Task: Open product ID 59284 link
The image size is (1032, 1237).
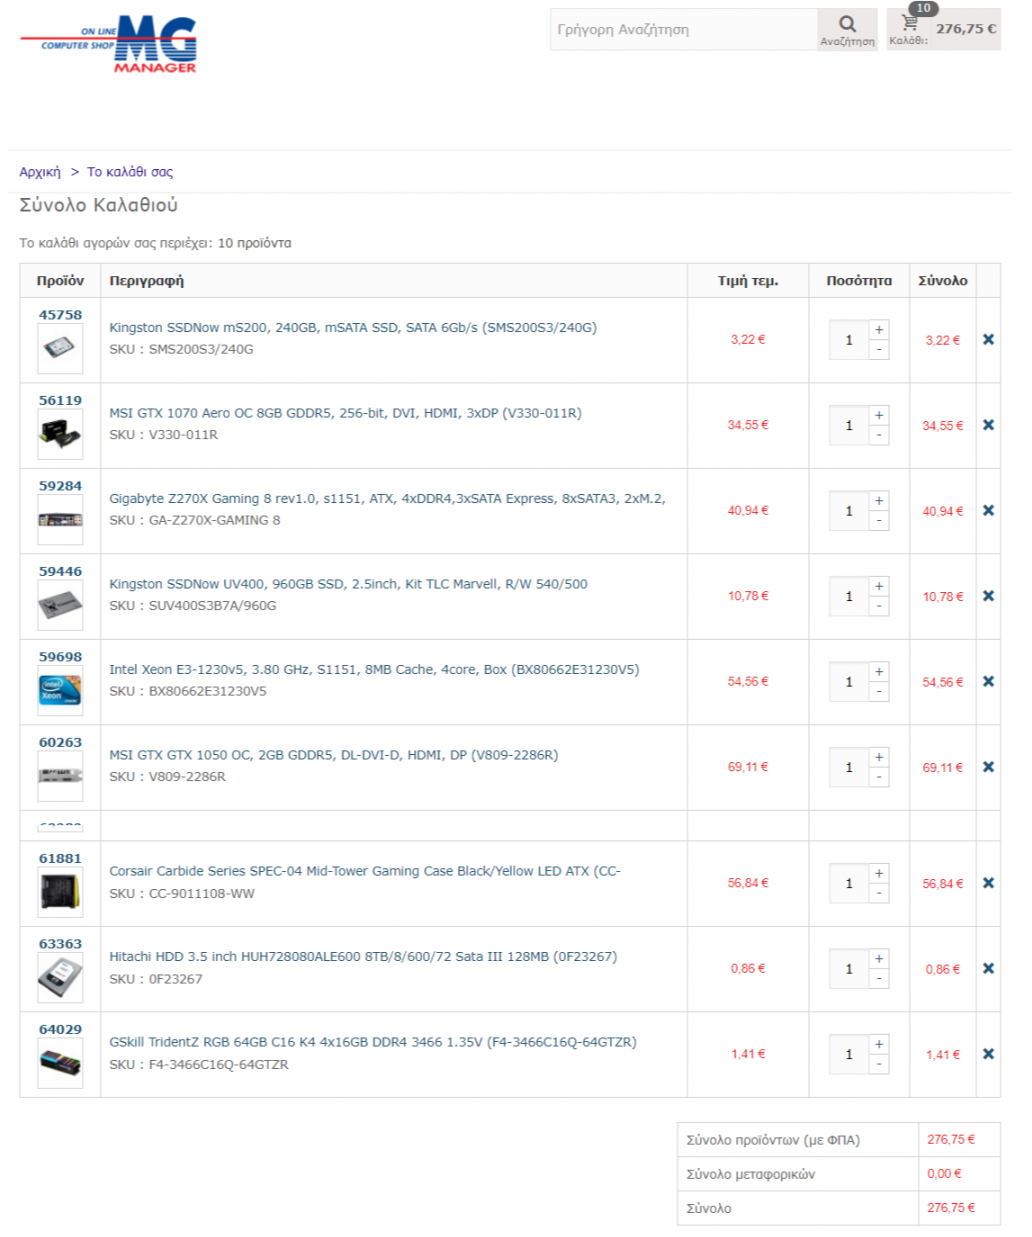Action: click(x=60, y=486)
